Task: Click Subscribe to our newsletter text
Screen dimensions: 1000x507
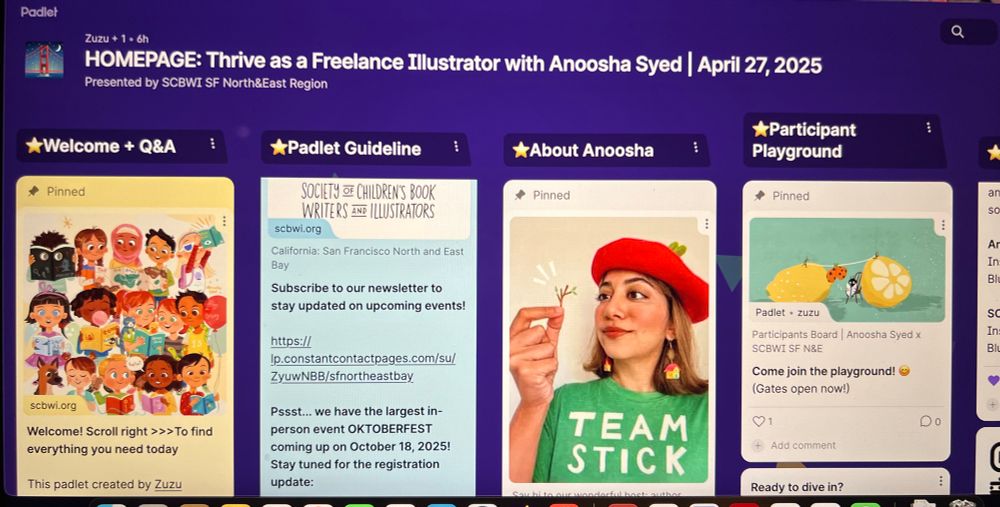Action: (368, 297)
